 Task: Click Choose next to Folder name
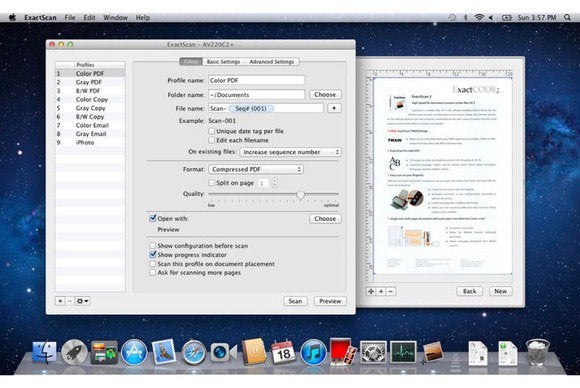click(325, 95)
